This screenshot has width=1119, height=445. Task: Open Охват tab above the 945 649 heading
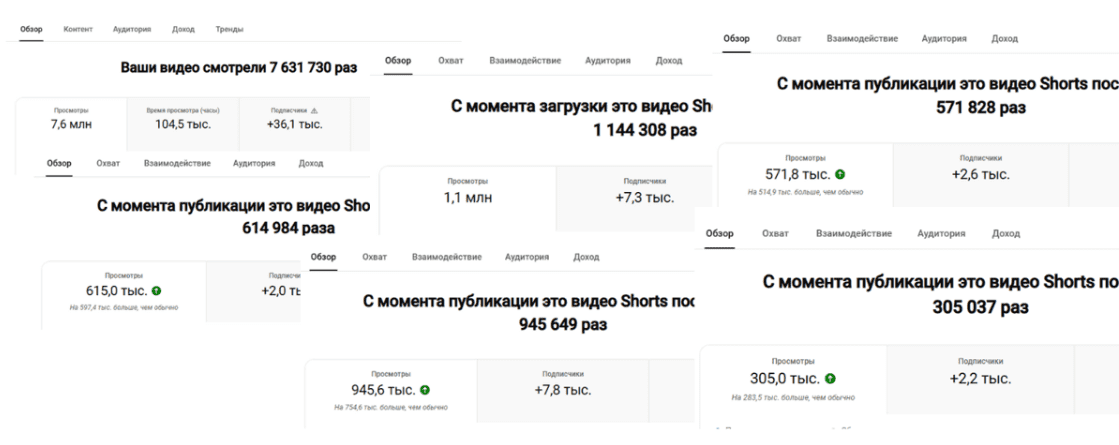click(x=375, y=258)
